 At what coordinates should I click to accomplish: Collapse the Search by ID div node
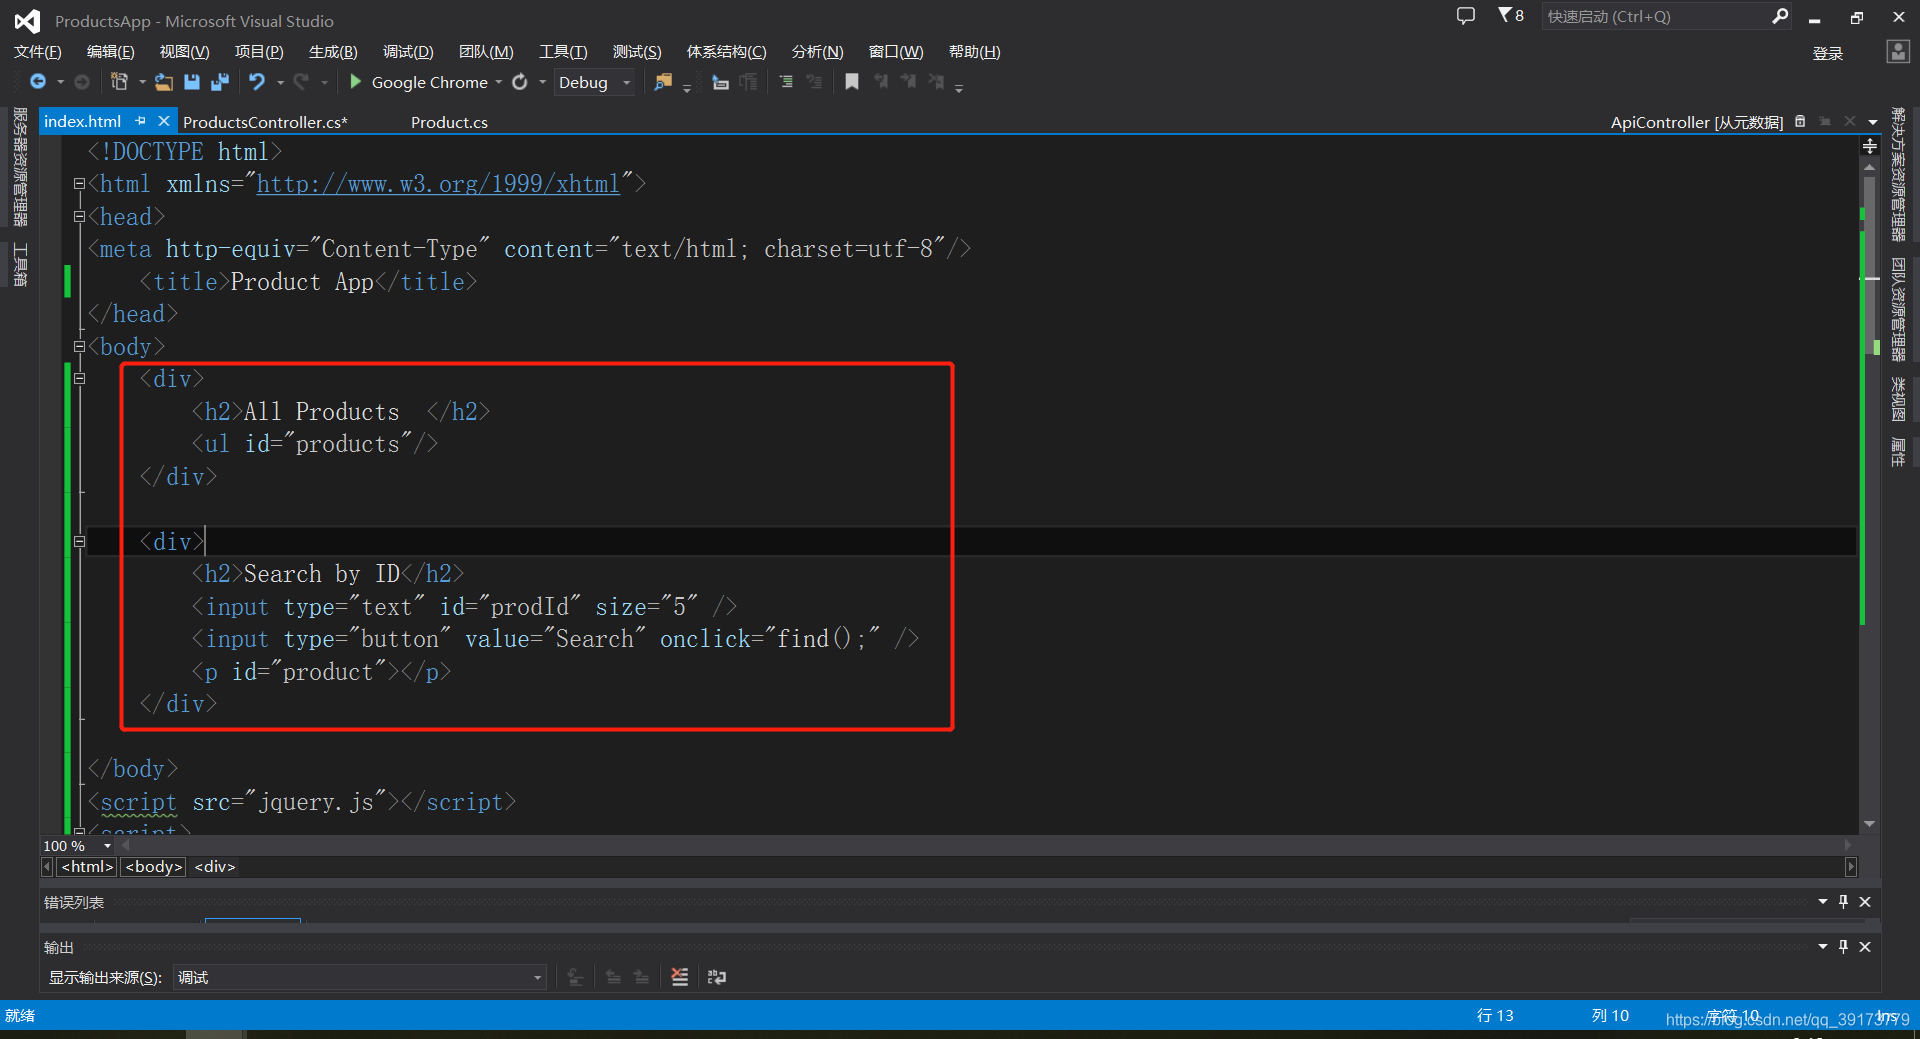pos(79,542)
